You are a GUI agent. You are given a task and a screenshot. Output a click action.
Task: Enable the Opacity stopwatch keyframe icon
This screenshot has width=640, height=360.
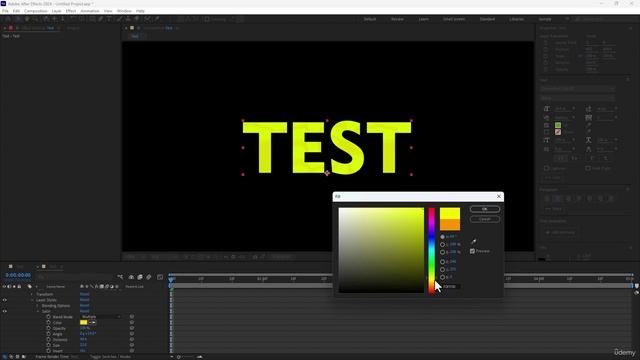point(49,328)
